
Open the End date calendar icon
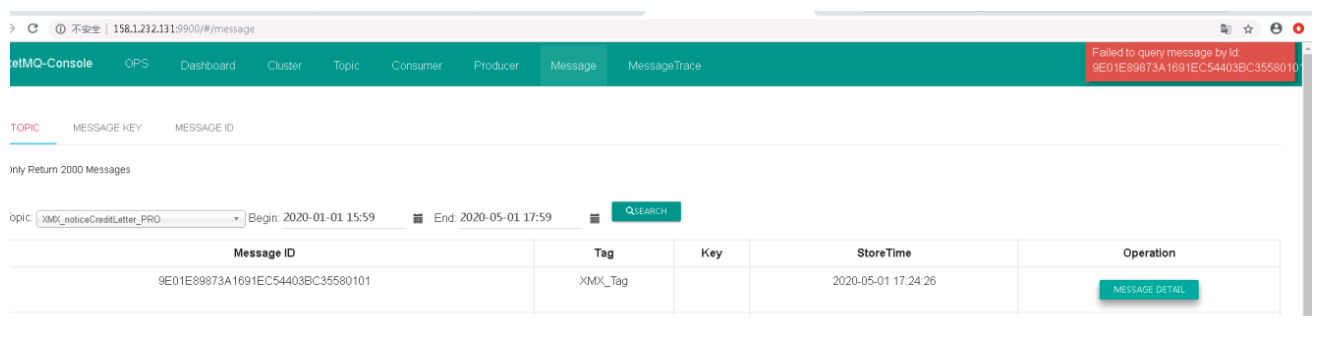pos(594,218)
